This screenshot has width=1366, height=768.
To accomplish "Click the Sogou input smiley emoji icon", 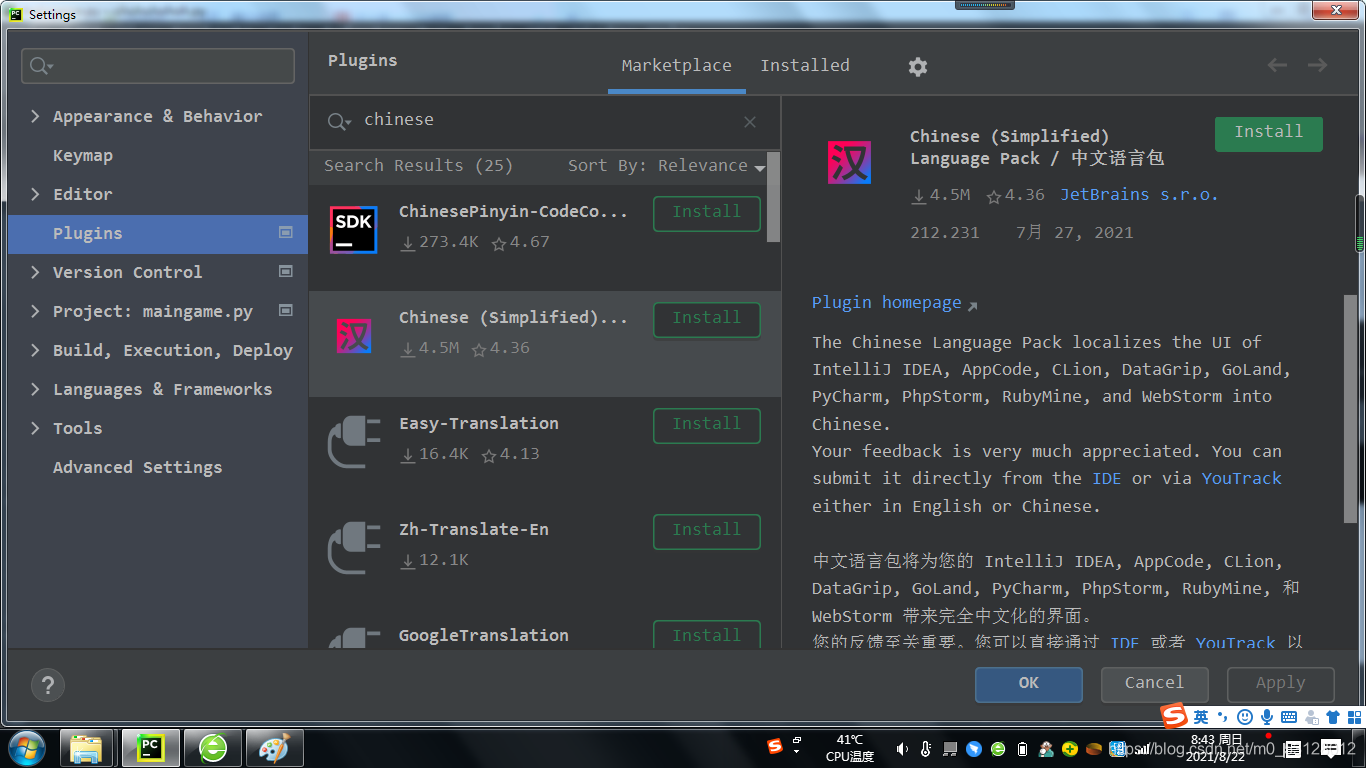I will [x=1245, y=717].
